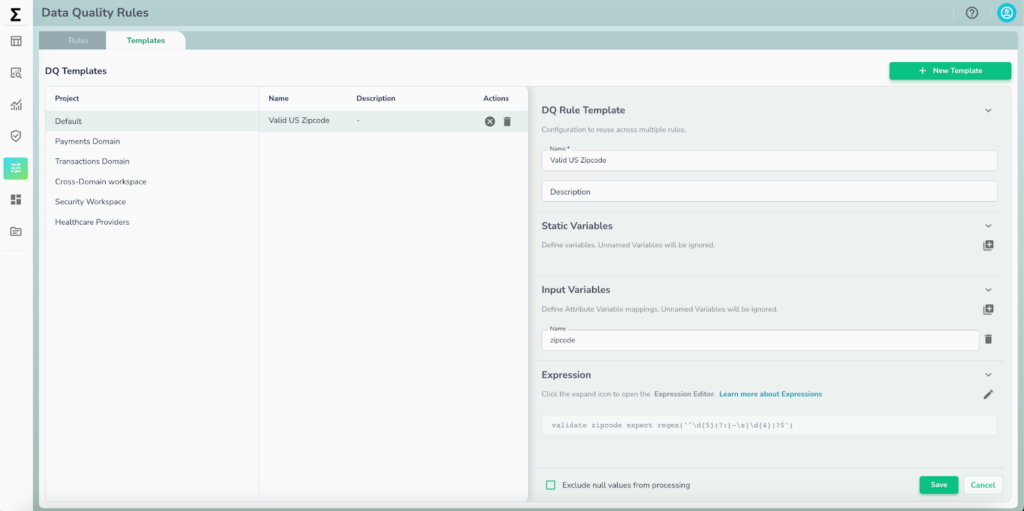Click the help question mark icon
This screenshot has width=1024, height=511.
pyautogui.click(x=971, y=13)
